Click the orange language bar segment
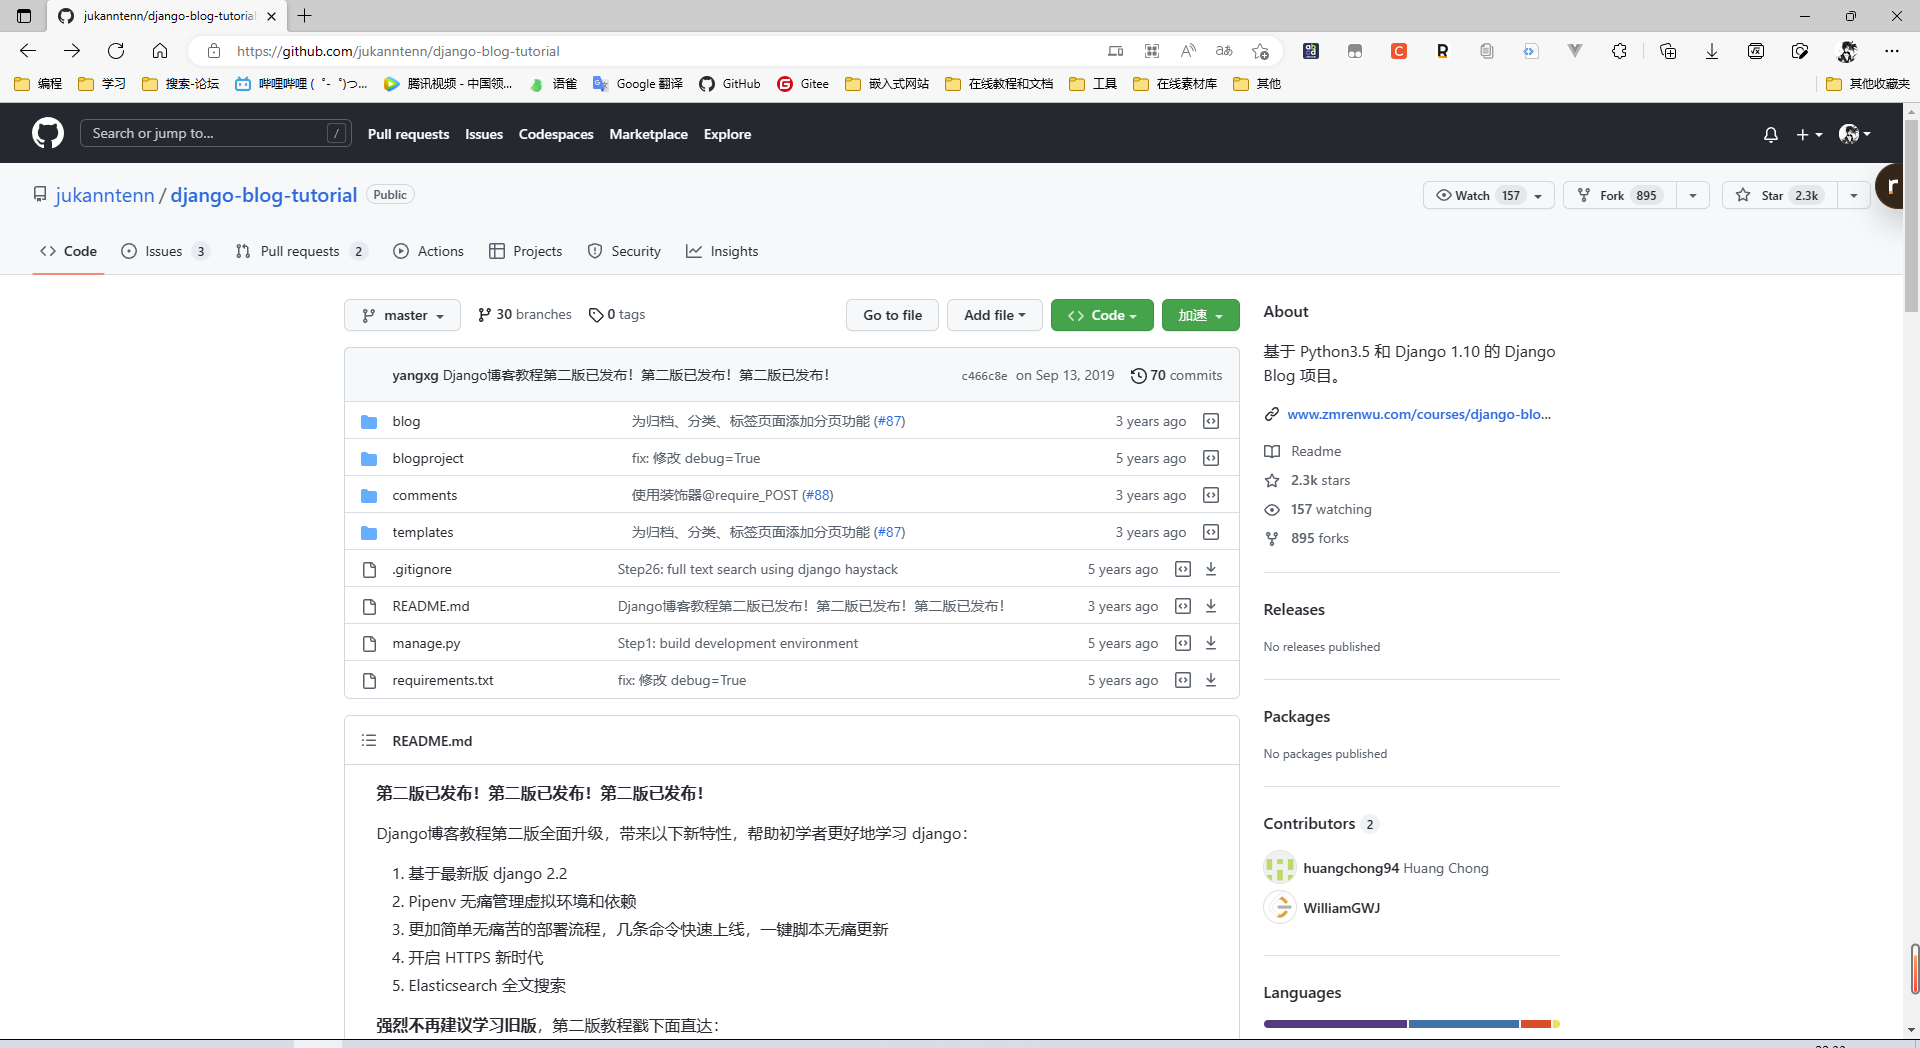1920x1048 pixels. click(1536, 1024)
